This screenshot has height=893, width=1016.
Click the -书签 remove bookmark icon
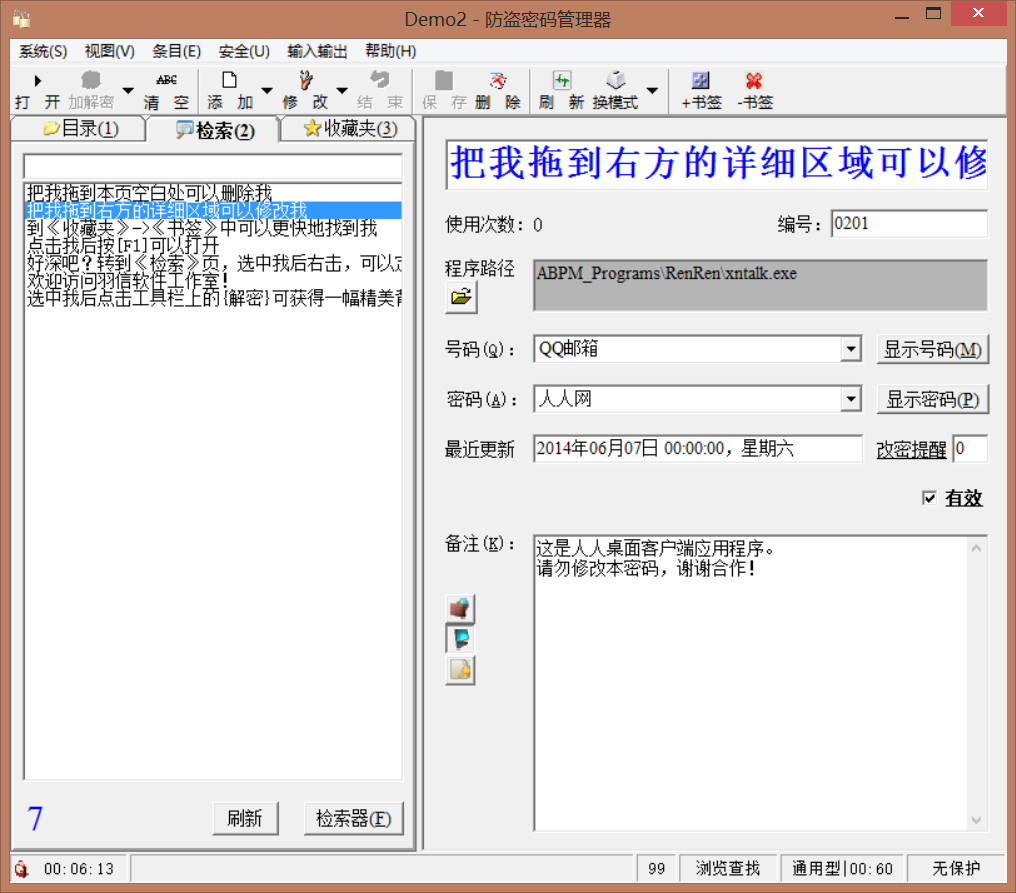point(754,89)
